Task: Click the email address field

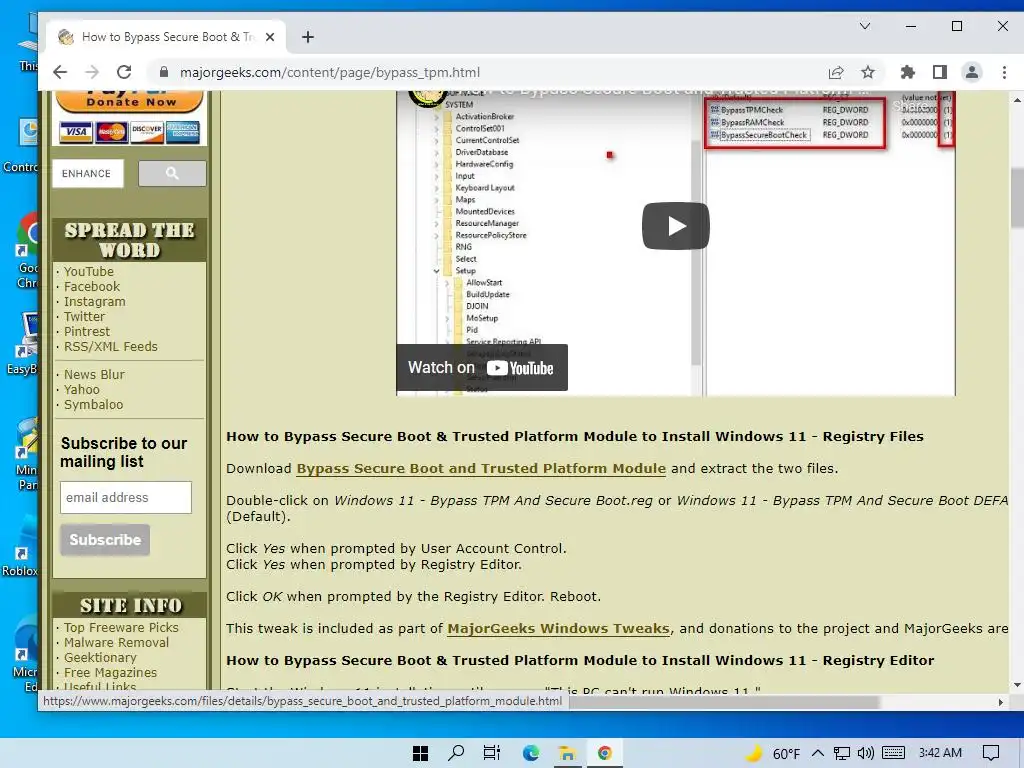Action: pyautogui.click(x=126, y=498)
